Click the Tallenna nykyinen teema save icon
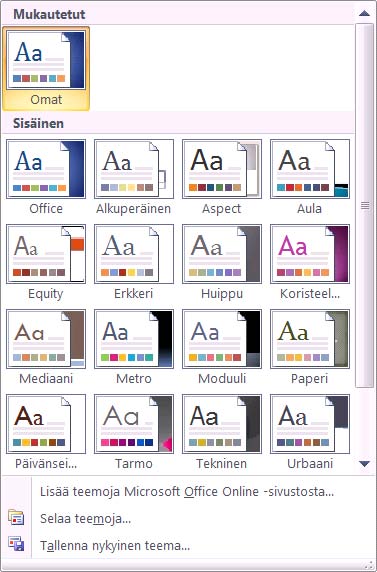377x572 pixels. point(16,544)
